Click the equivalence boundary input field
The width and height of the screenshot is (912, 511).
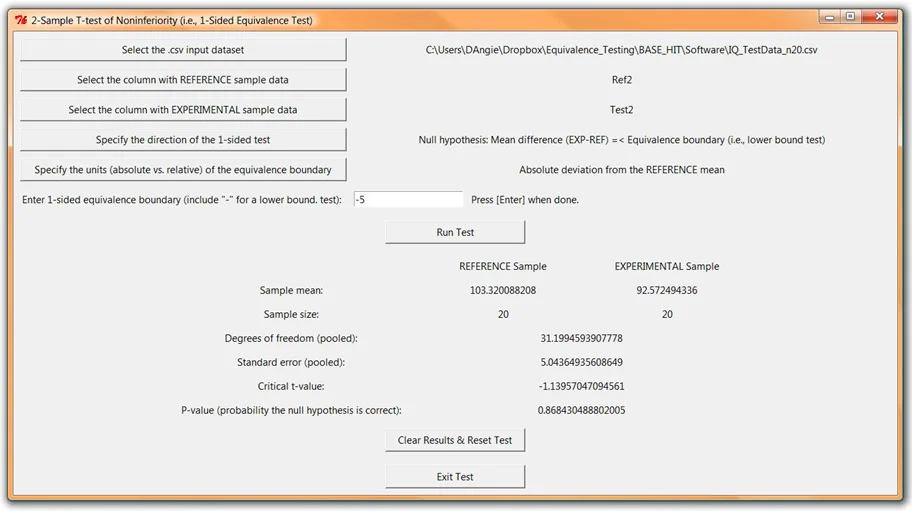coord(408,199)
